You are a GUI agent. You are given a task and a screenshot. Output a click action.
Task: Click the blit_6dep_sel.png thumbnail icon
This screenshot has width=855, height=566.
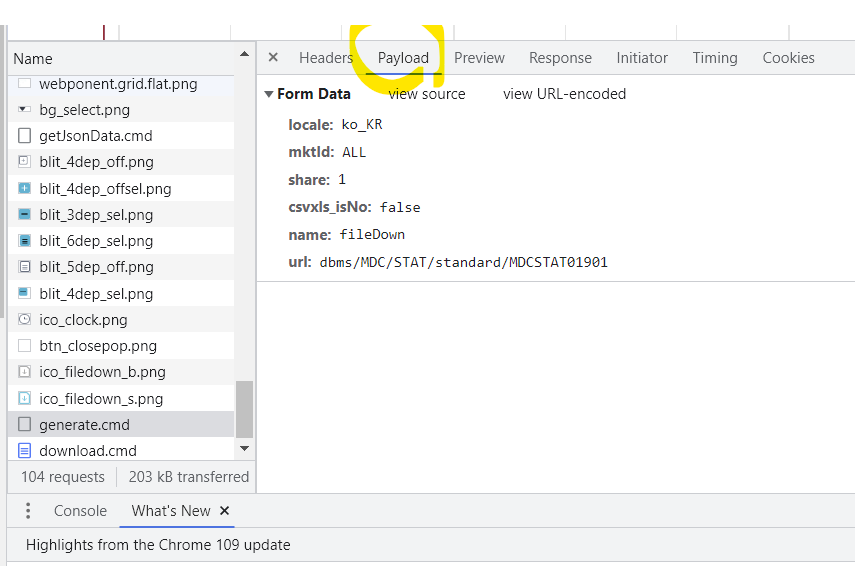click(25, 240)
